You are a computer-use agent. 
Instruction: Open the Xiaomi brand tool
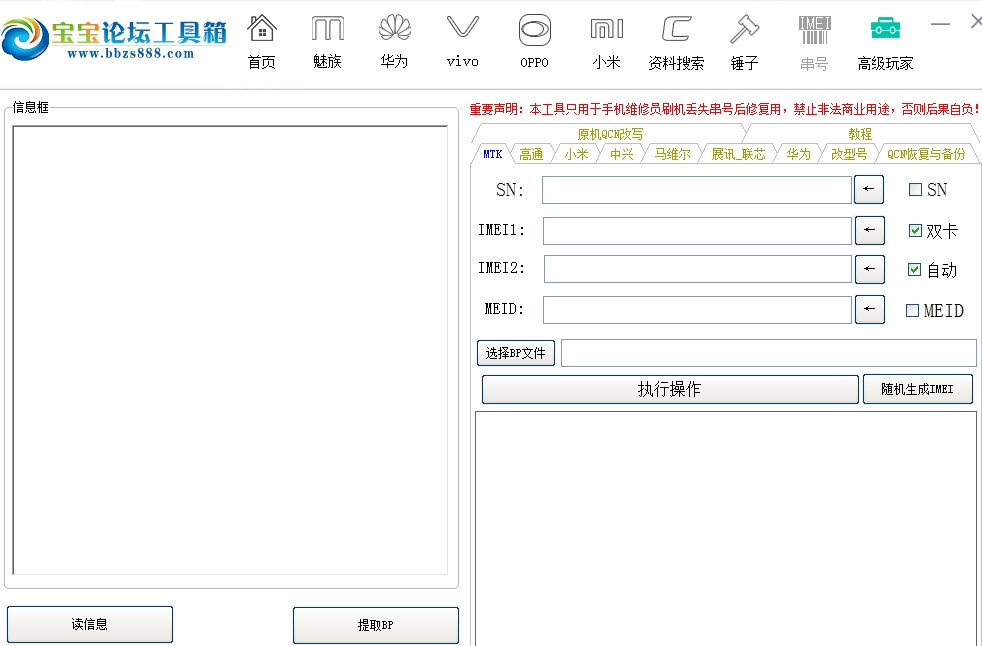(x=607, y=40)
